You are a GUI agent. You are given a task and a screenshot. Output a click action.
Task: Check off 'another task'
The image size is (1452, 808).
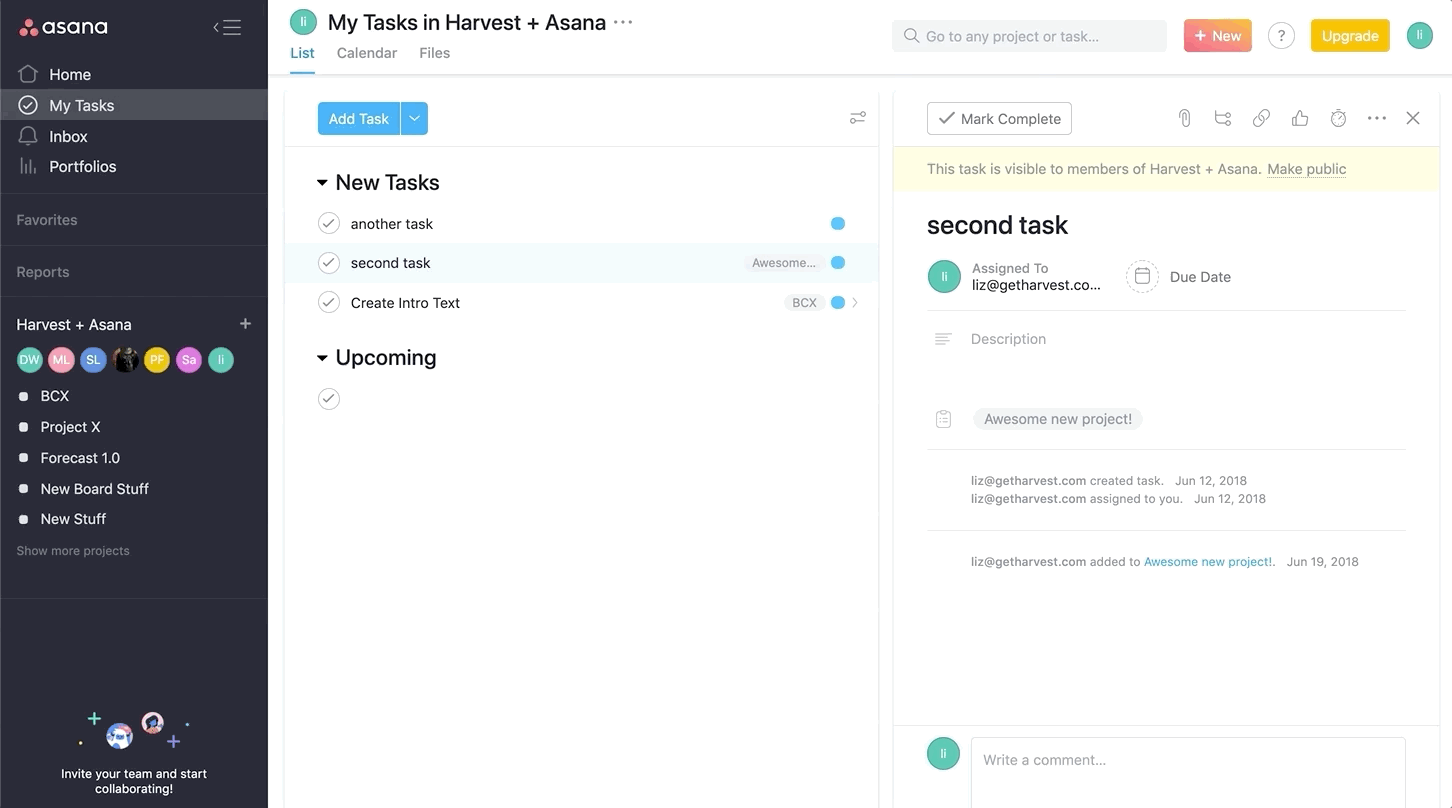(x=329, y=223)
